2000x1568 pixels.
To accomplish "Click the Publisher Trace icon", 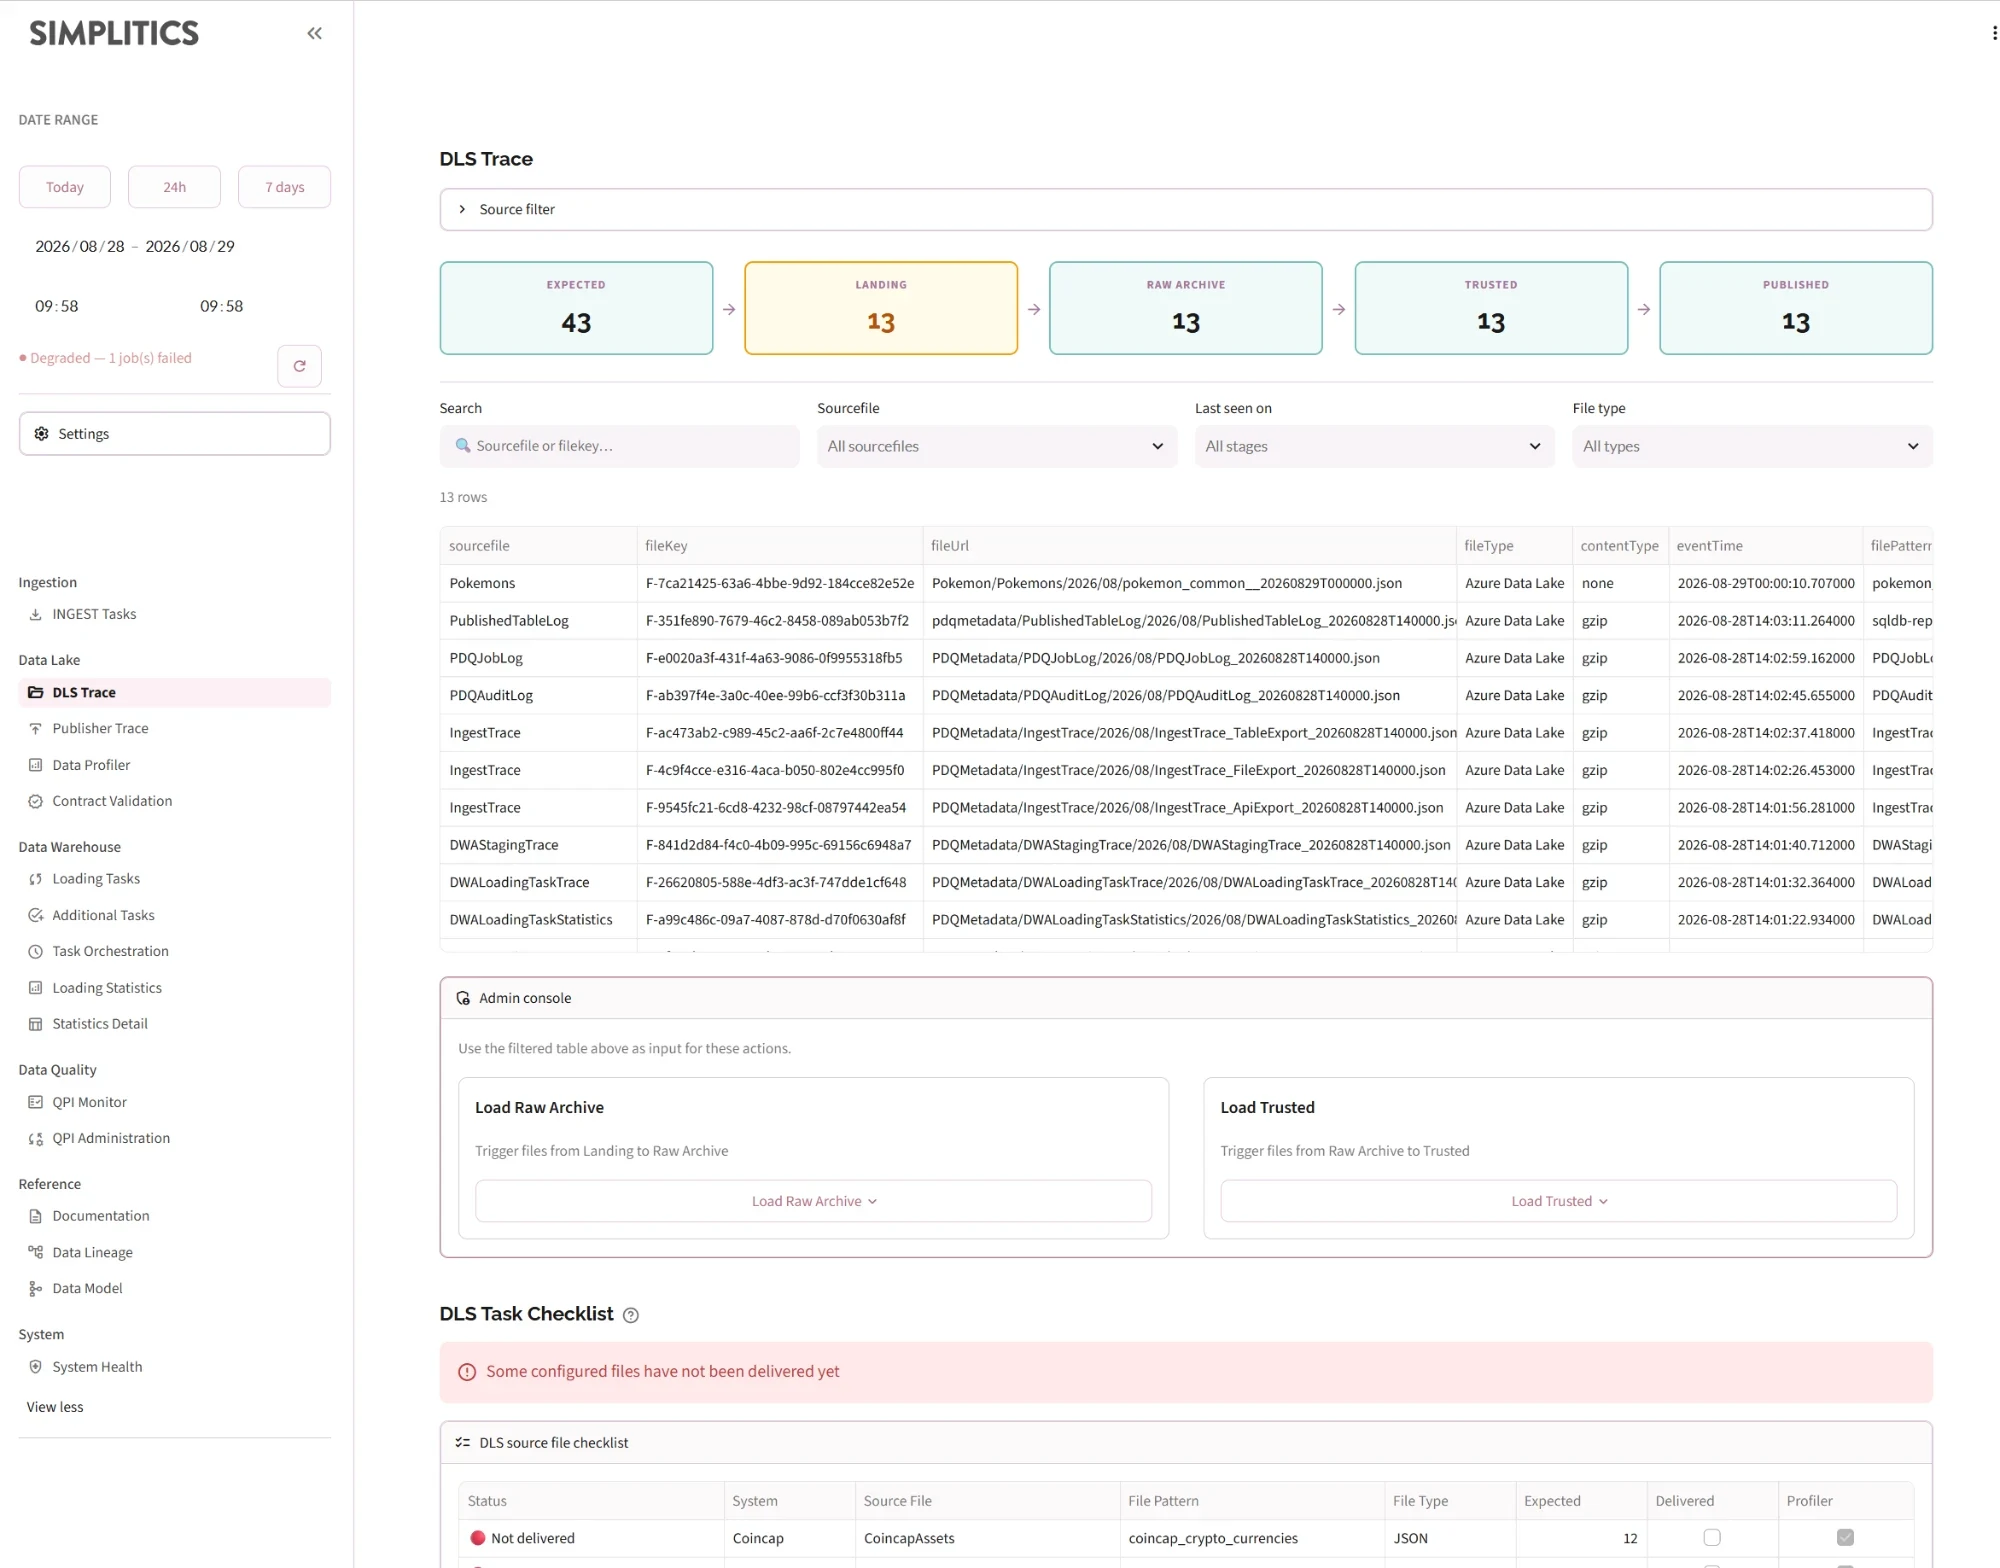I will (x=36, y=729).
